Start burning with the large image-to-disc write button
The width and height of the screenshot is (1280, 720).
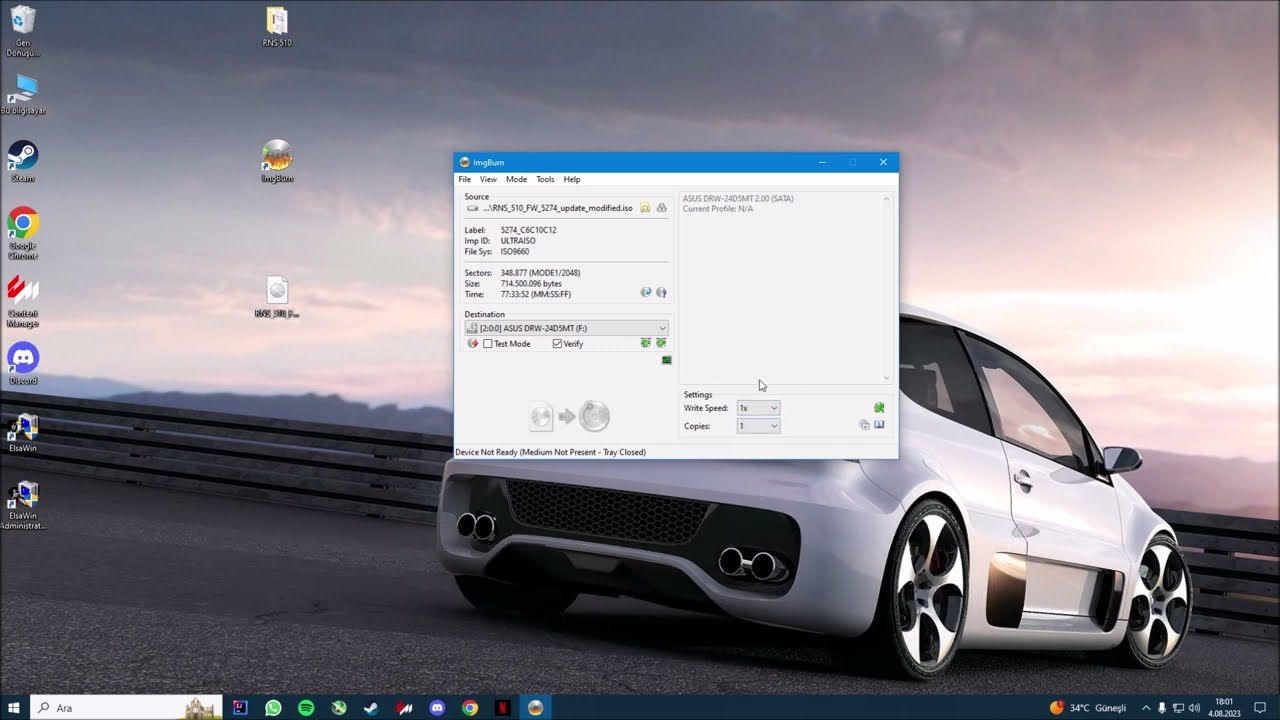(570, 416)
